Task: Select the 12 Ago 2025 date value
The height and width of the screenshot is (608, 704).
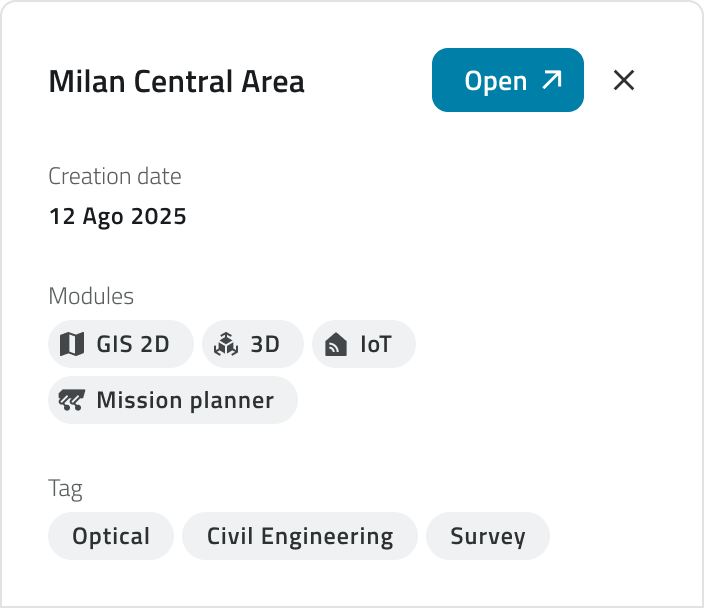Action: click(118, 216)
